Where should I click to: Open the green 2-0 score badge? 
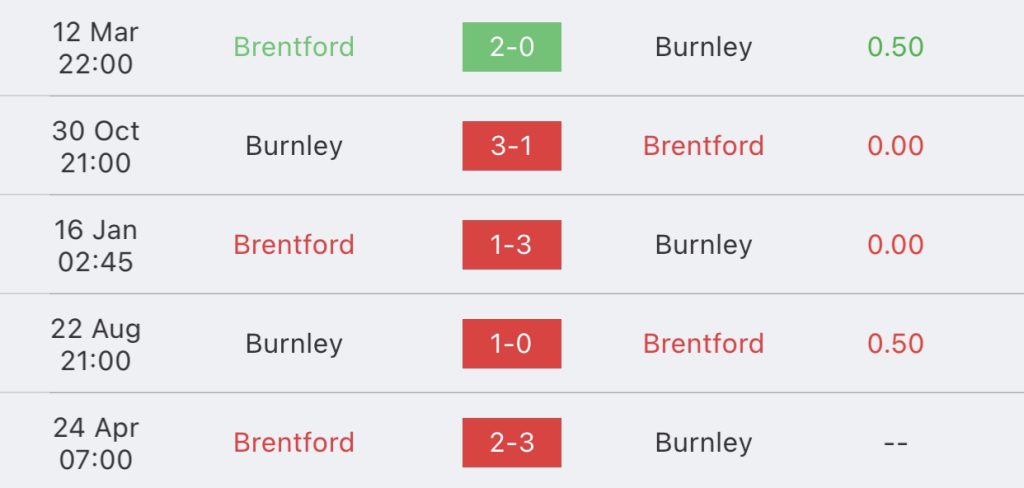(x=511, y=47)
